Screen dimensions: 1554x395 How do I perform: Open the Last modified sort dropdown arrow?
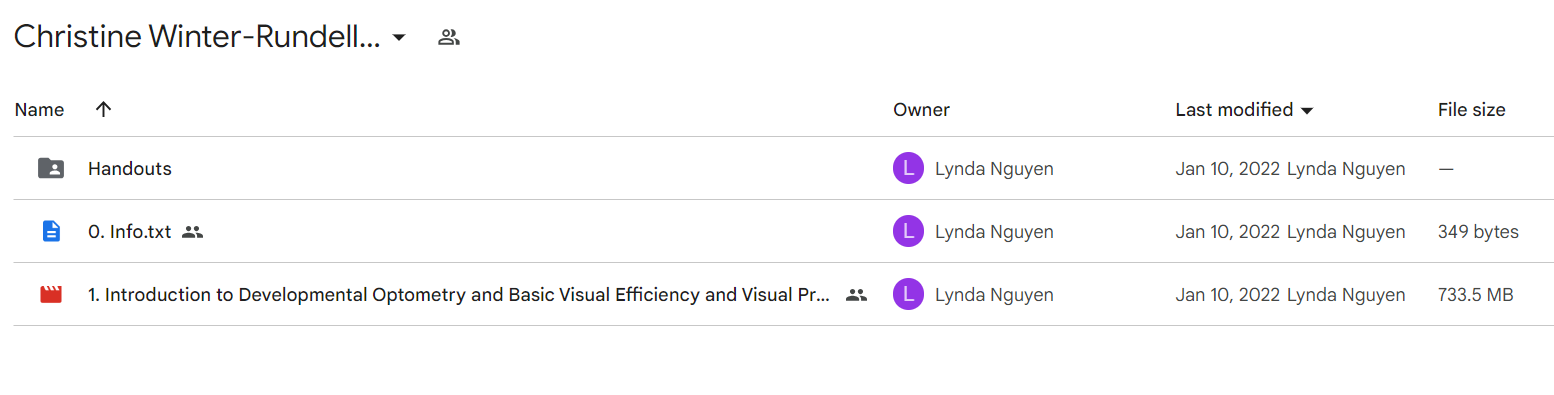pyautogui.click(x=1306, y=111)
